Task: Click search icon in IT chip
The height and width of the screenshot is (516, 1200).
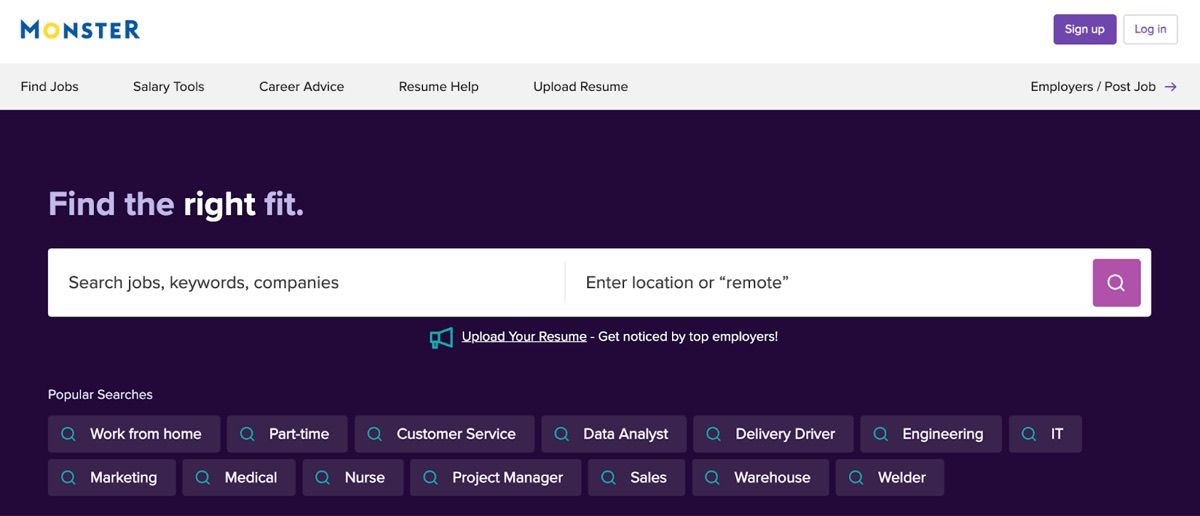Action: (x=1029, y=434)
